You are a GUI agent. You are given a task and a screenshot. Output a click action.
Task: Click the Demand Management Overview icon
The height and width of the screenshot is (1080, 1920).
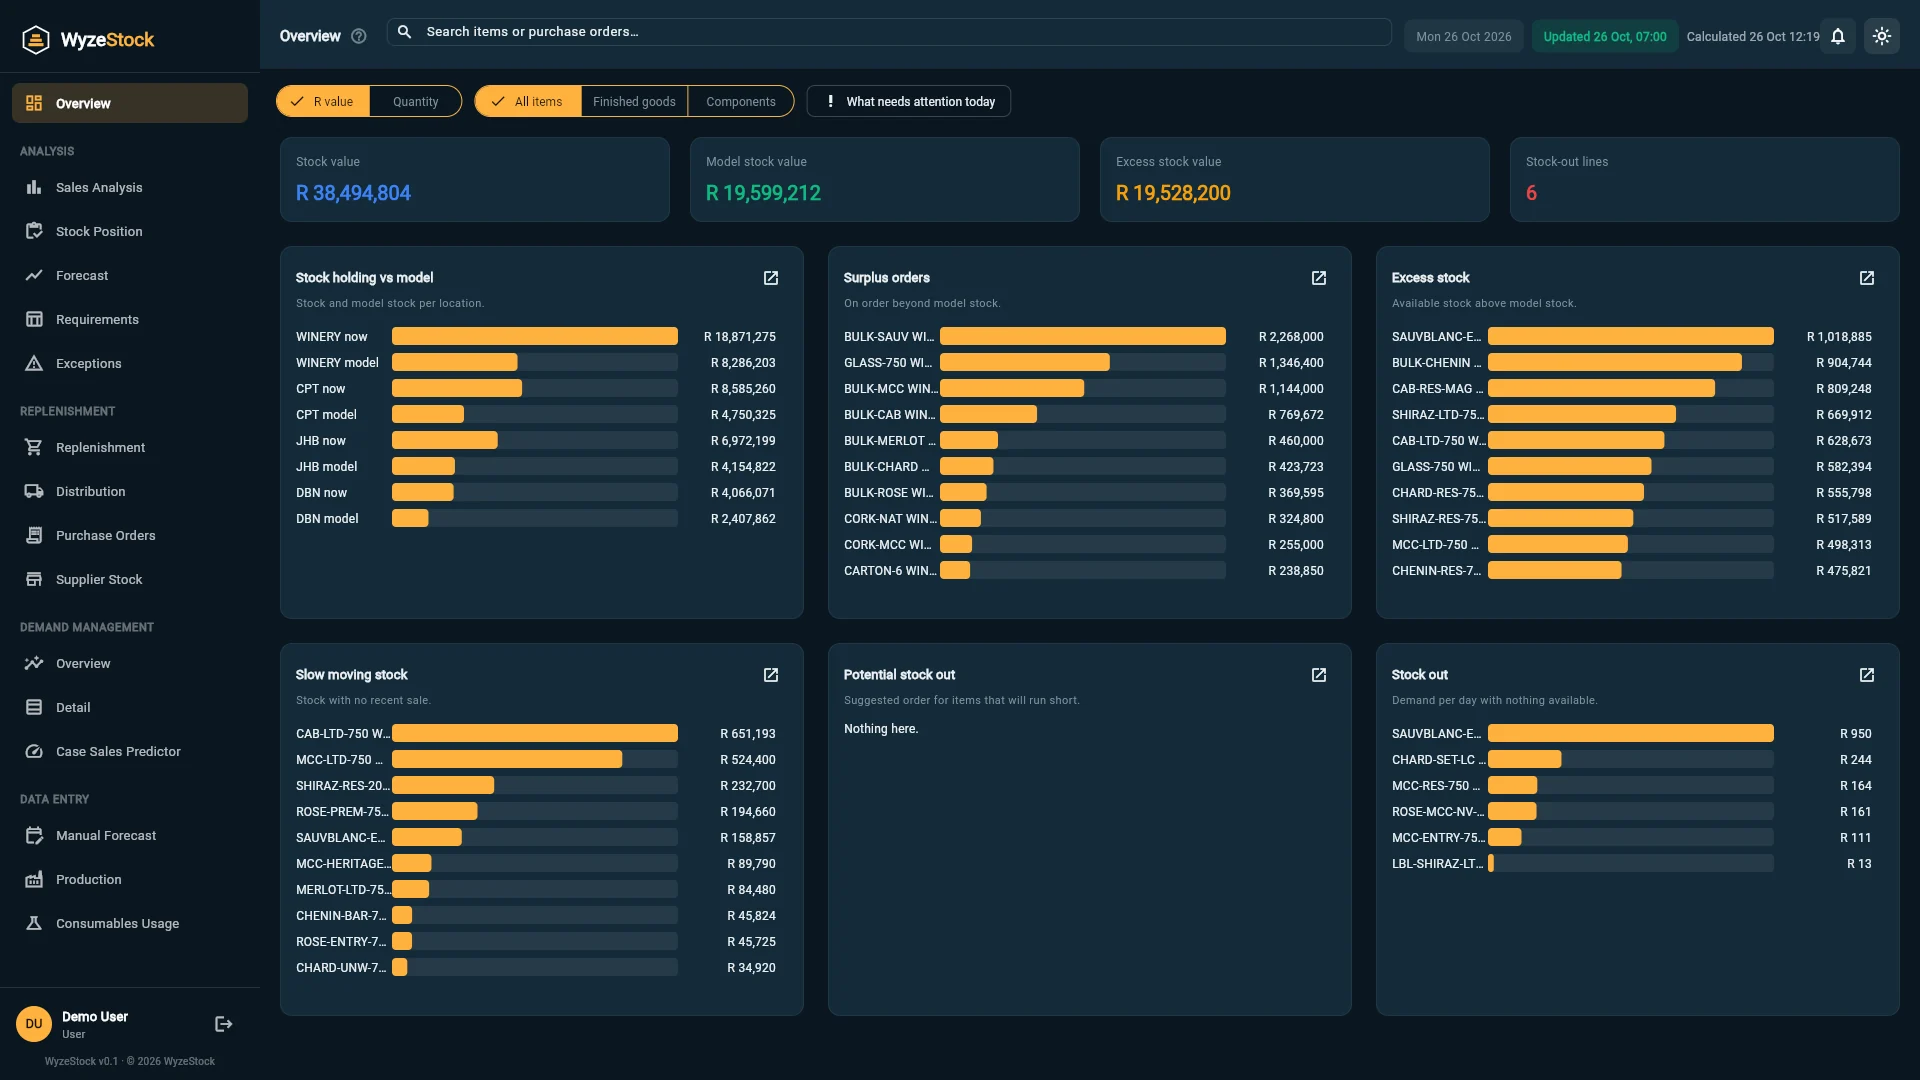click(x=34, y=663)
